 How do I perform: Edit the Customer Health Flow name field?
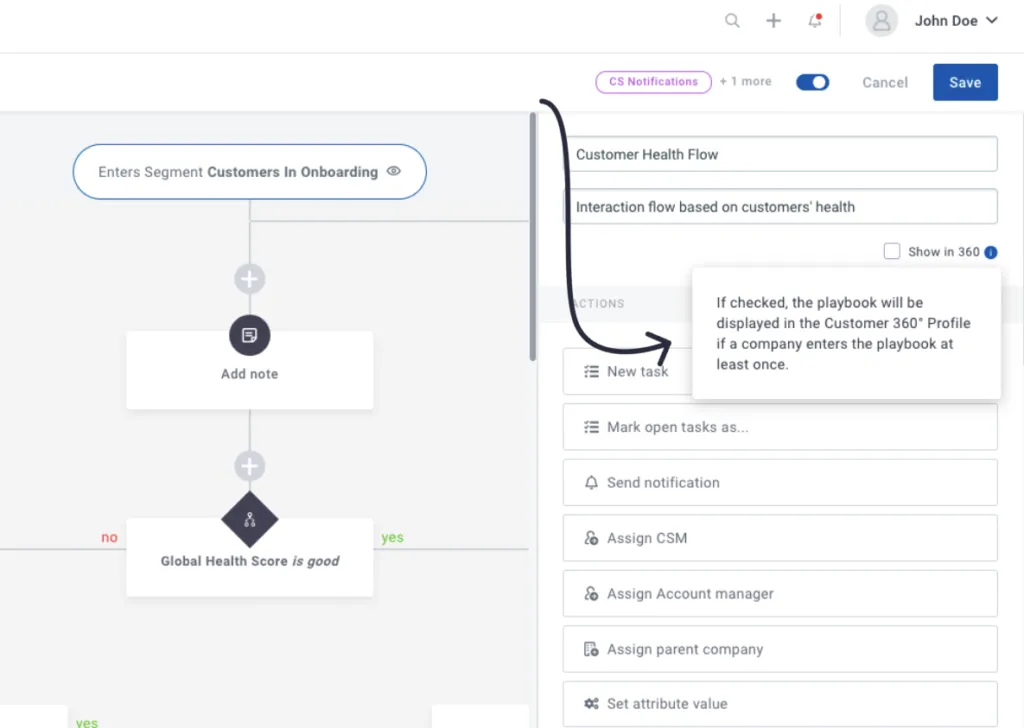(781, 154)
